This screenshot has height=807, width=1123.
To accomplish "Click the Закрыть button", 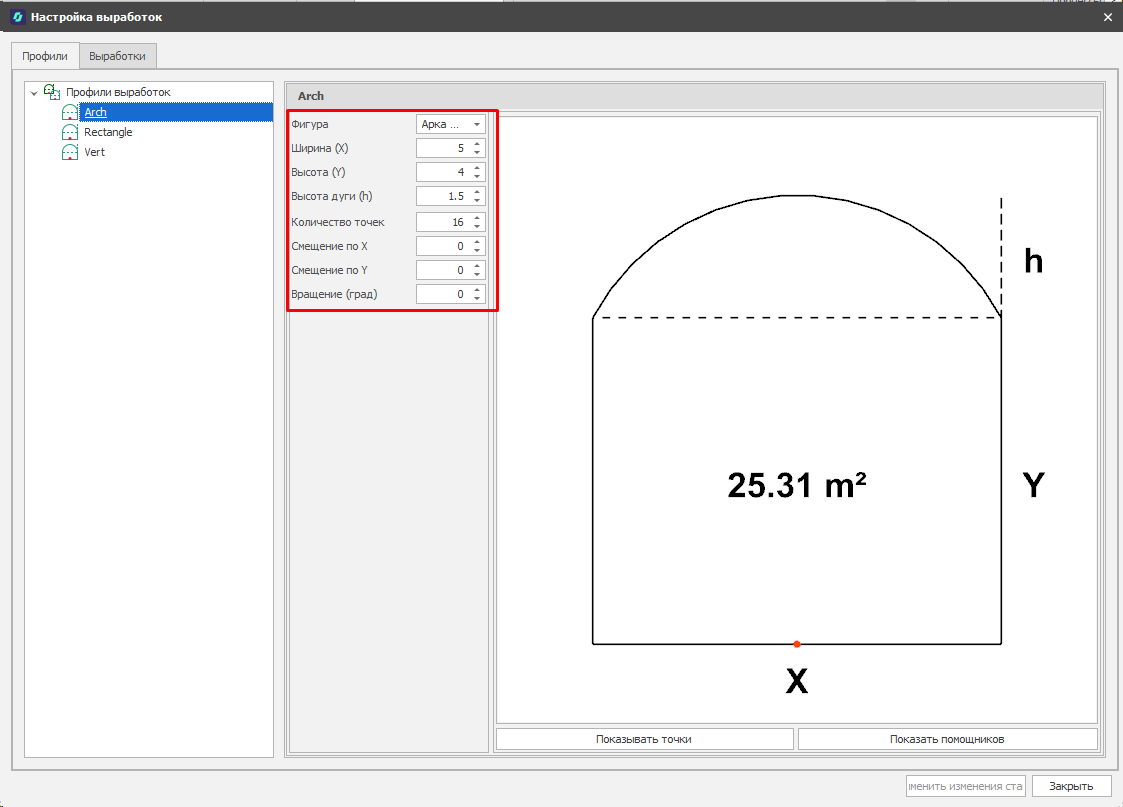I will coord(1071,786).
